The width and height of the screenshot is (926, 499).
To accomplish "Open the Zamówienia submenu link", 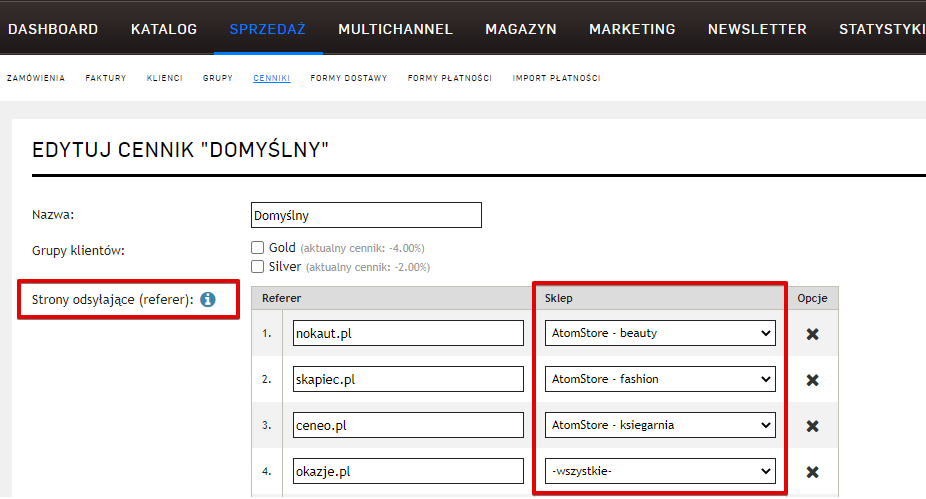I will (x=36, y=78).
